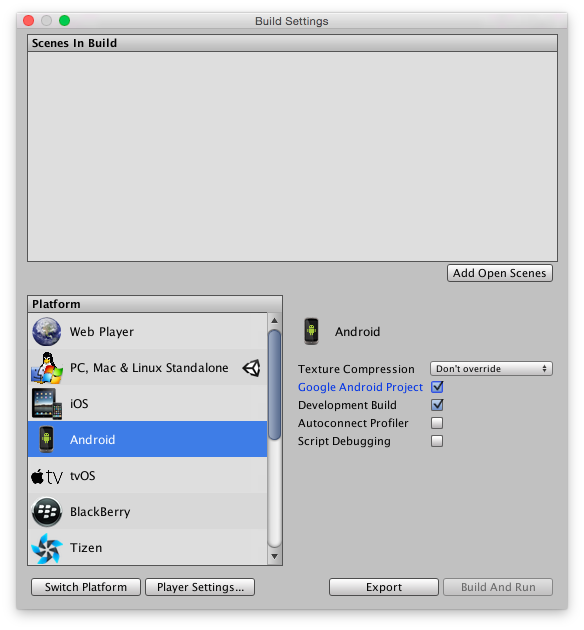Click the BlackBerry logo icon

click(47, 512)
